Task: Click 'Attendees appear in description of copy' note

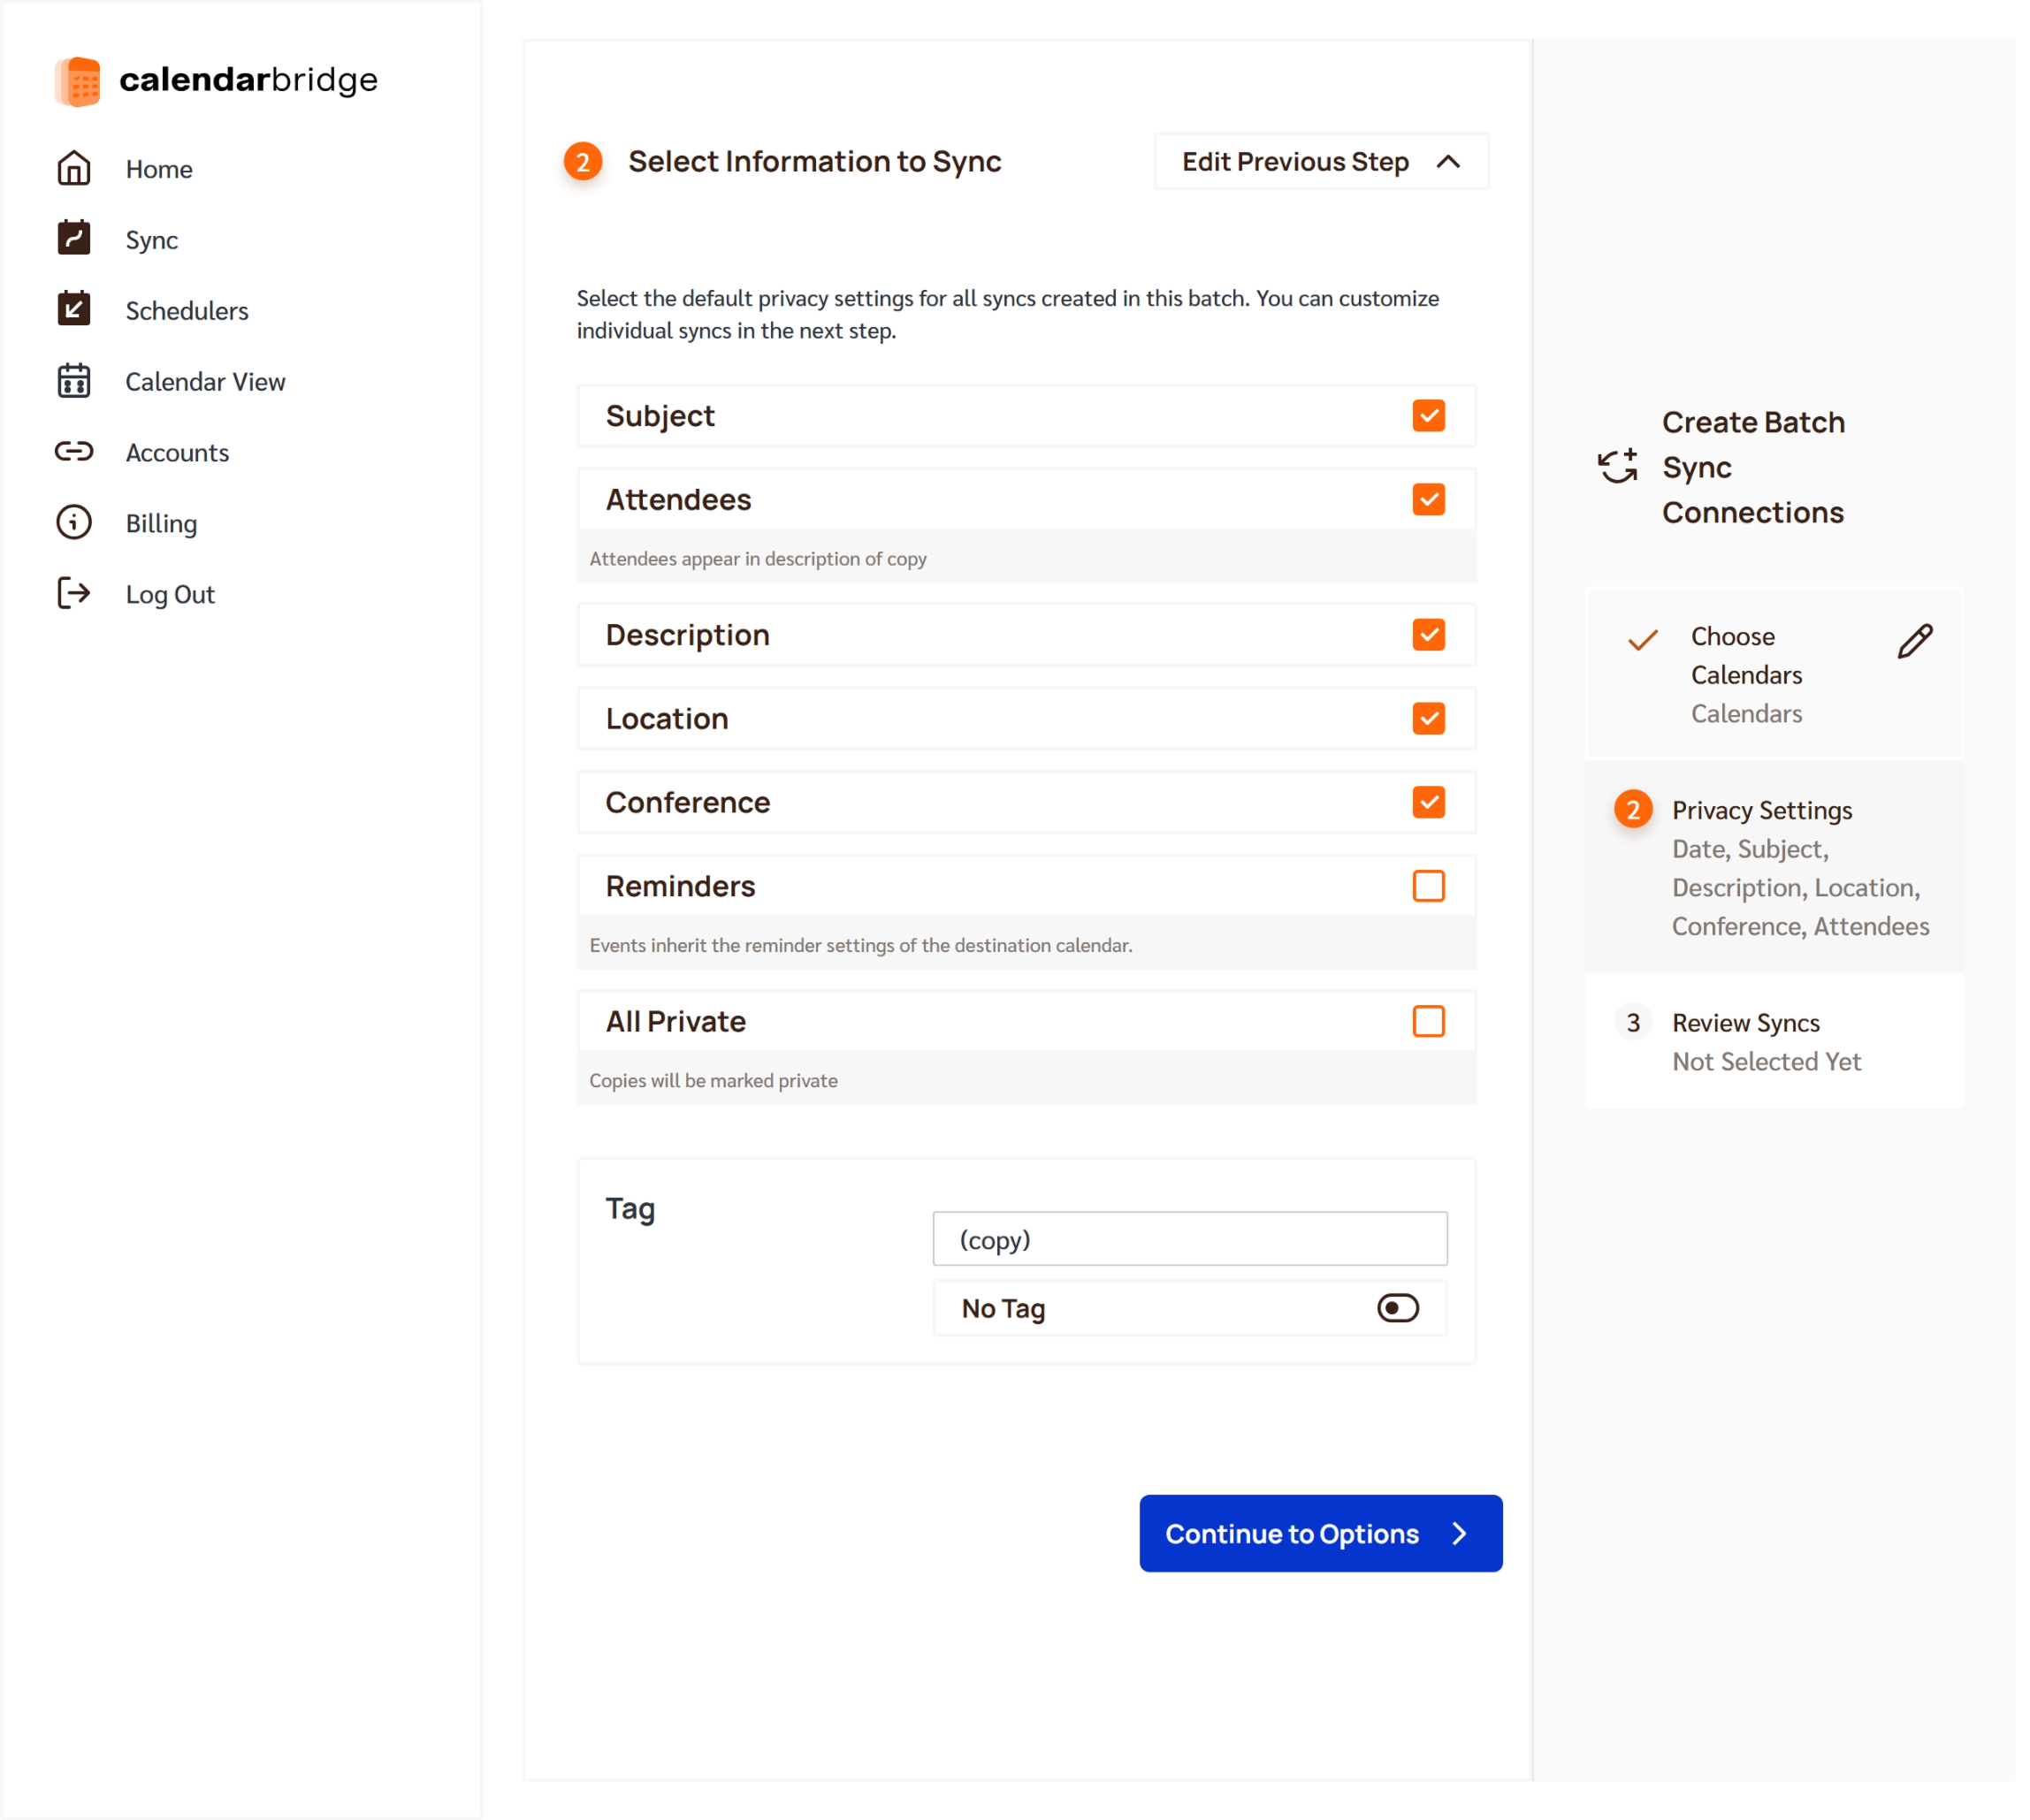Action: [758, 559]
